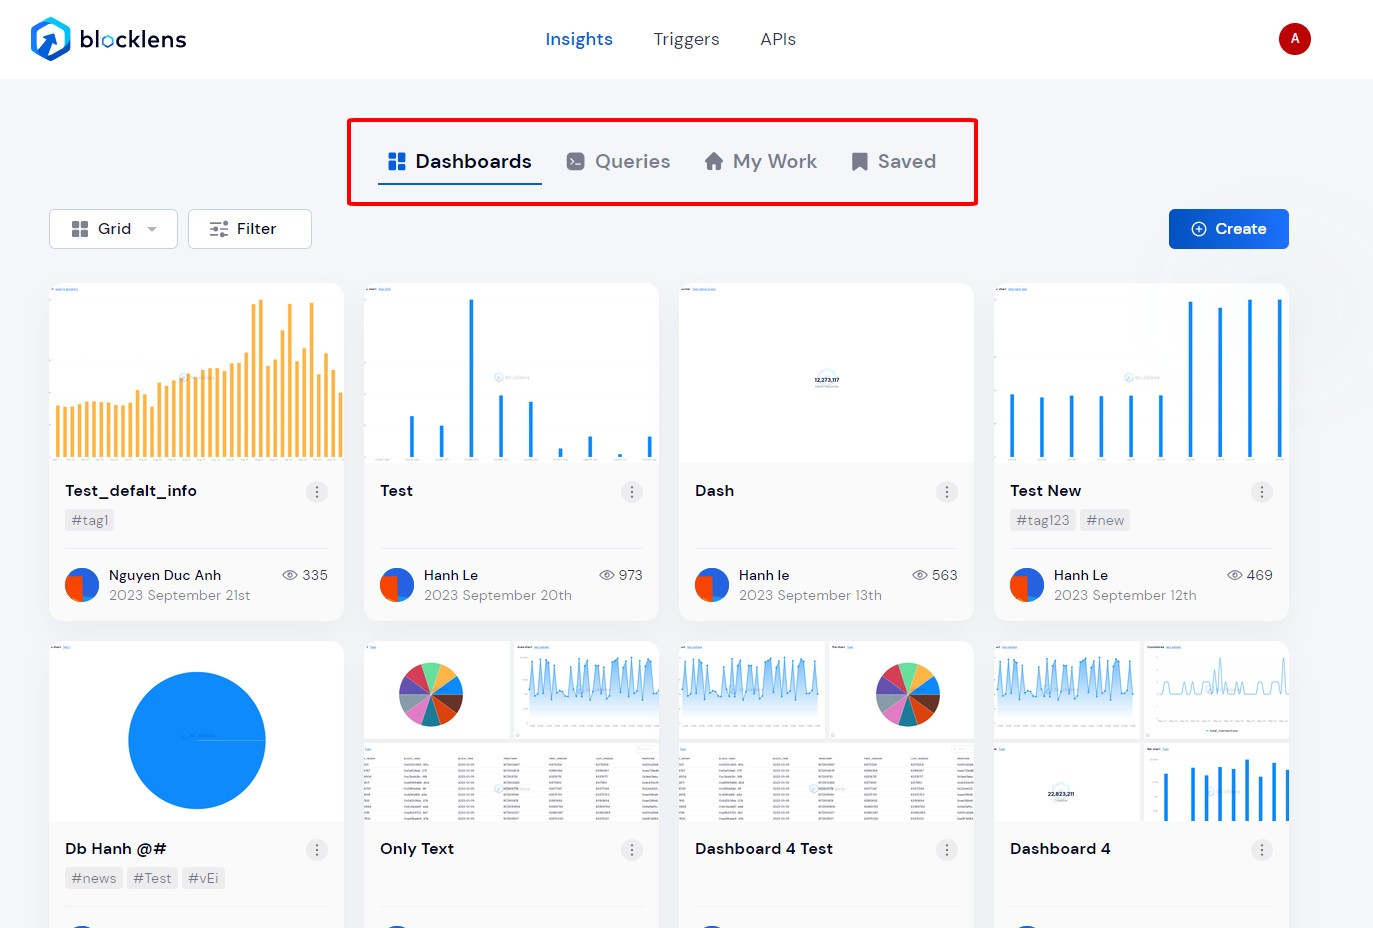Open three-dot menu on Test_defalt_info card

pos(317,492)
